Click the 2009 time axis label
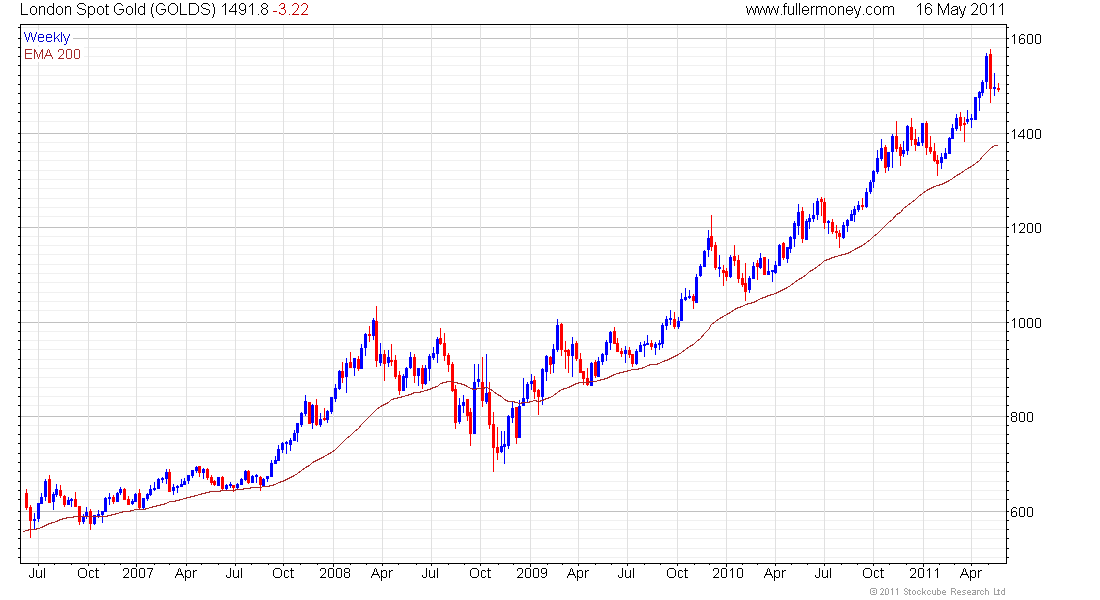1100x600 pixels. coord(532,573)
